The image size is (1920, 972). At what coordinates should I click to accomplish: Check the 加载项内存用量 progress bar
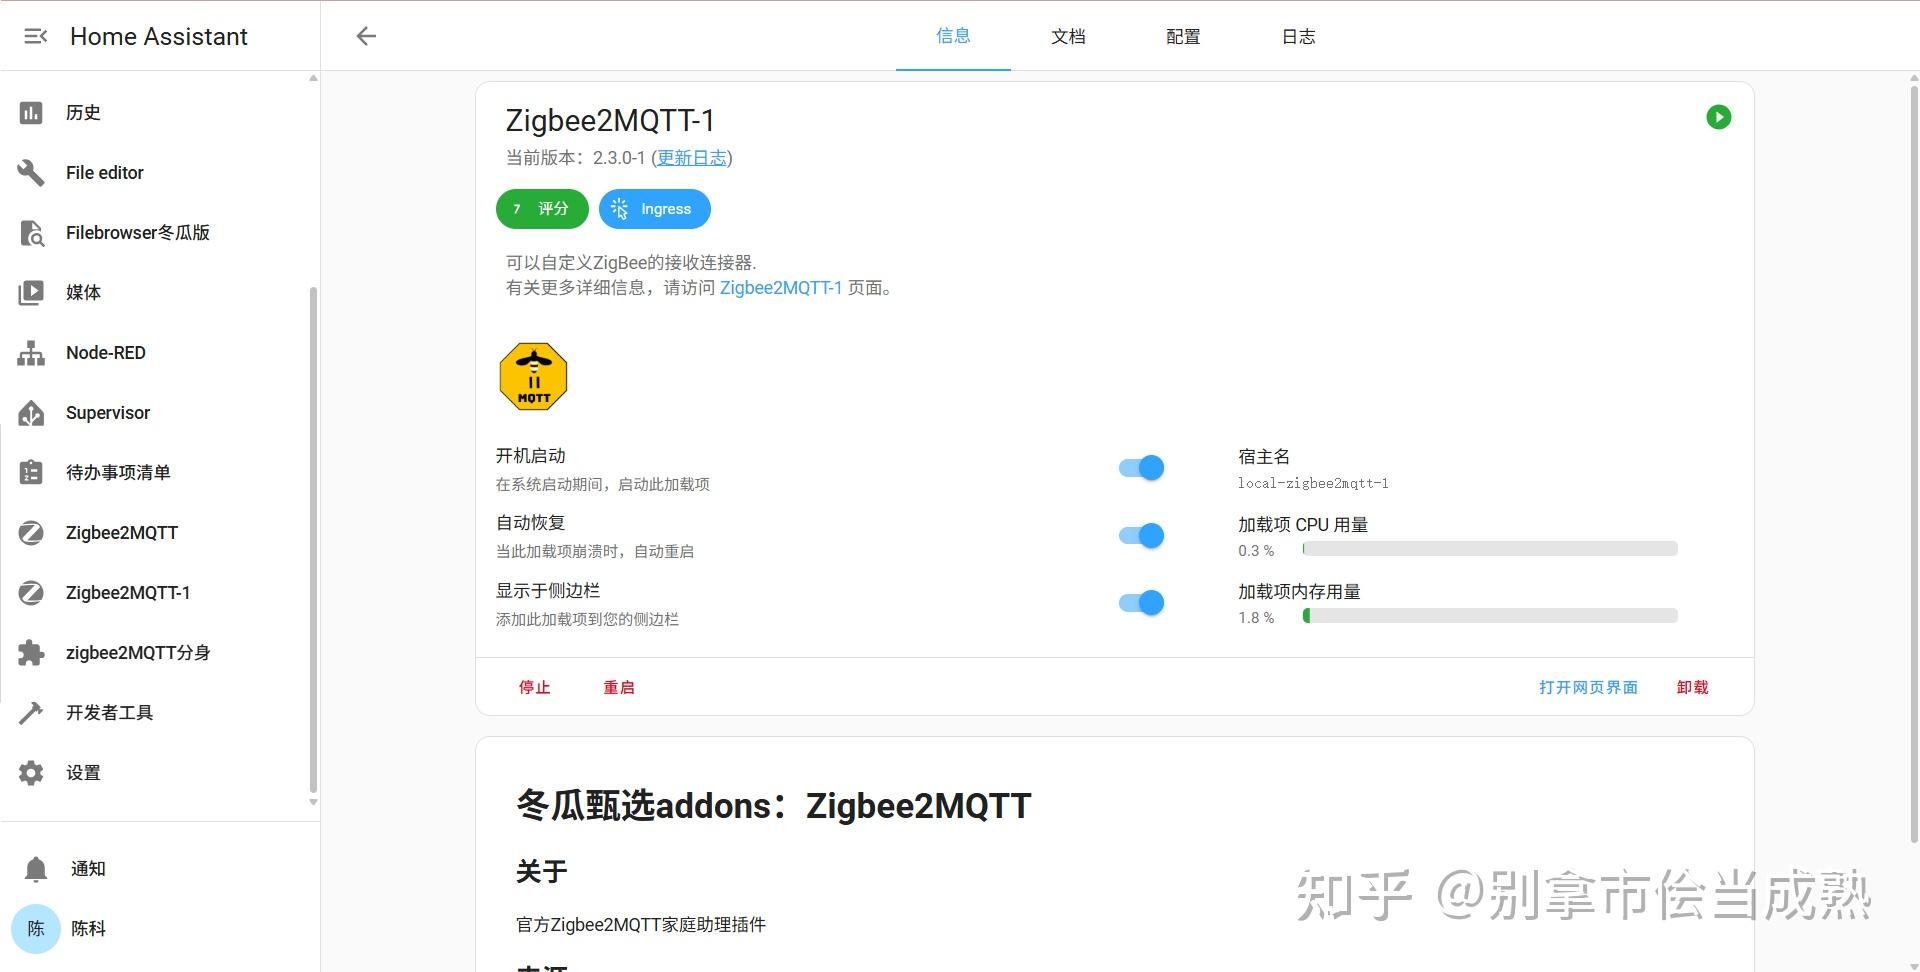pyautogui.click(x=1489, y=616)
